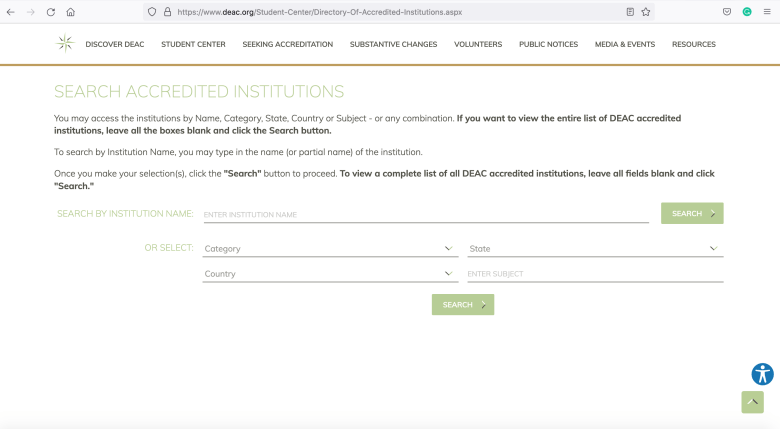
Task: Click the back-to-top arrow button
Action: pyautogui.click(x=753, y=402)
